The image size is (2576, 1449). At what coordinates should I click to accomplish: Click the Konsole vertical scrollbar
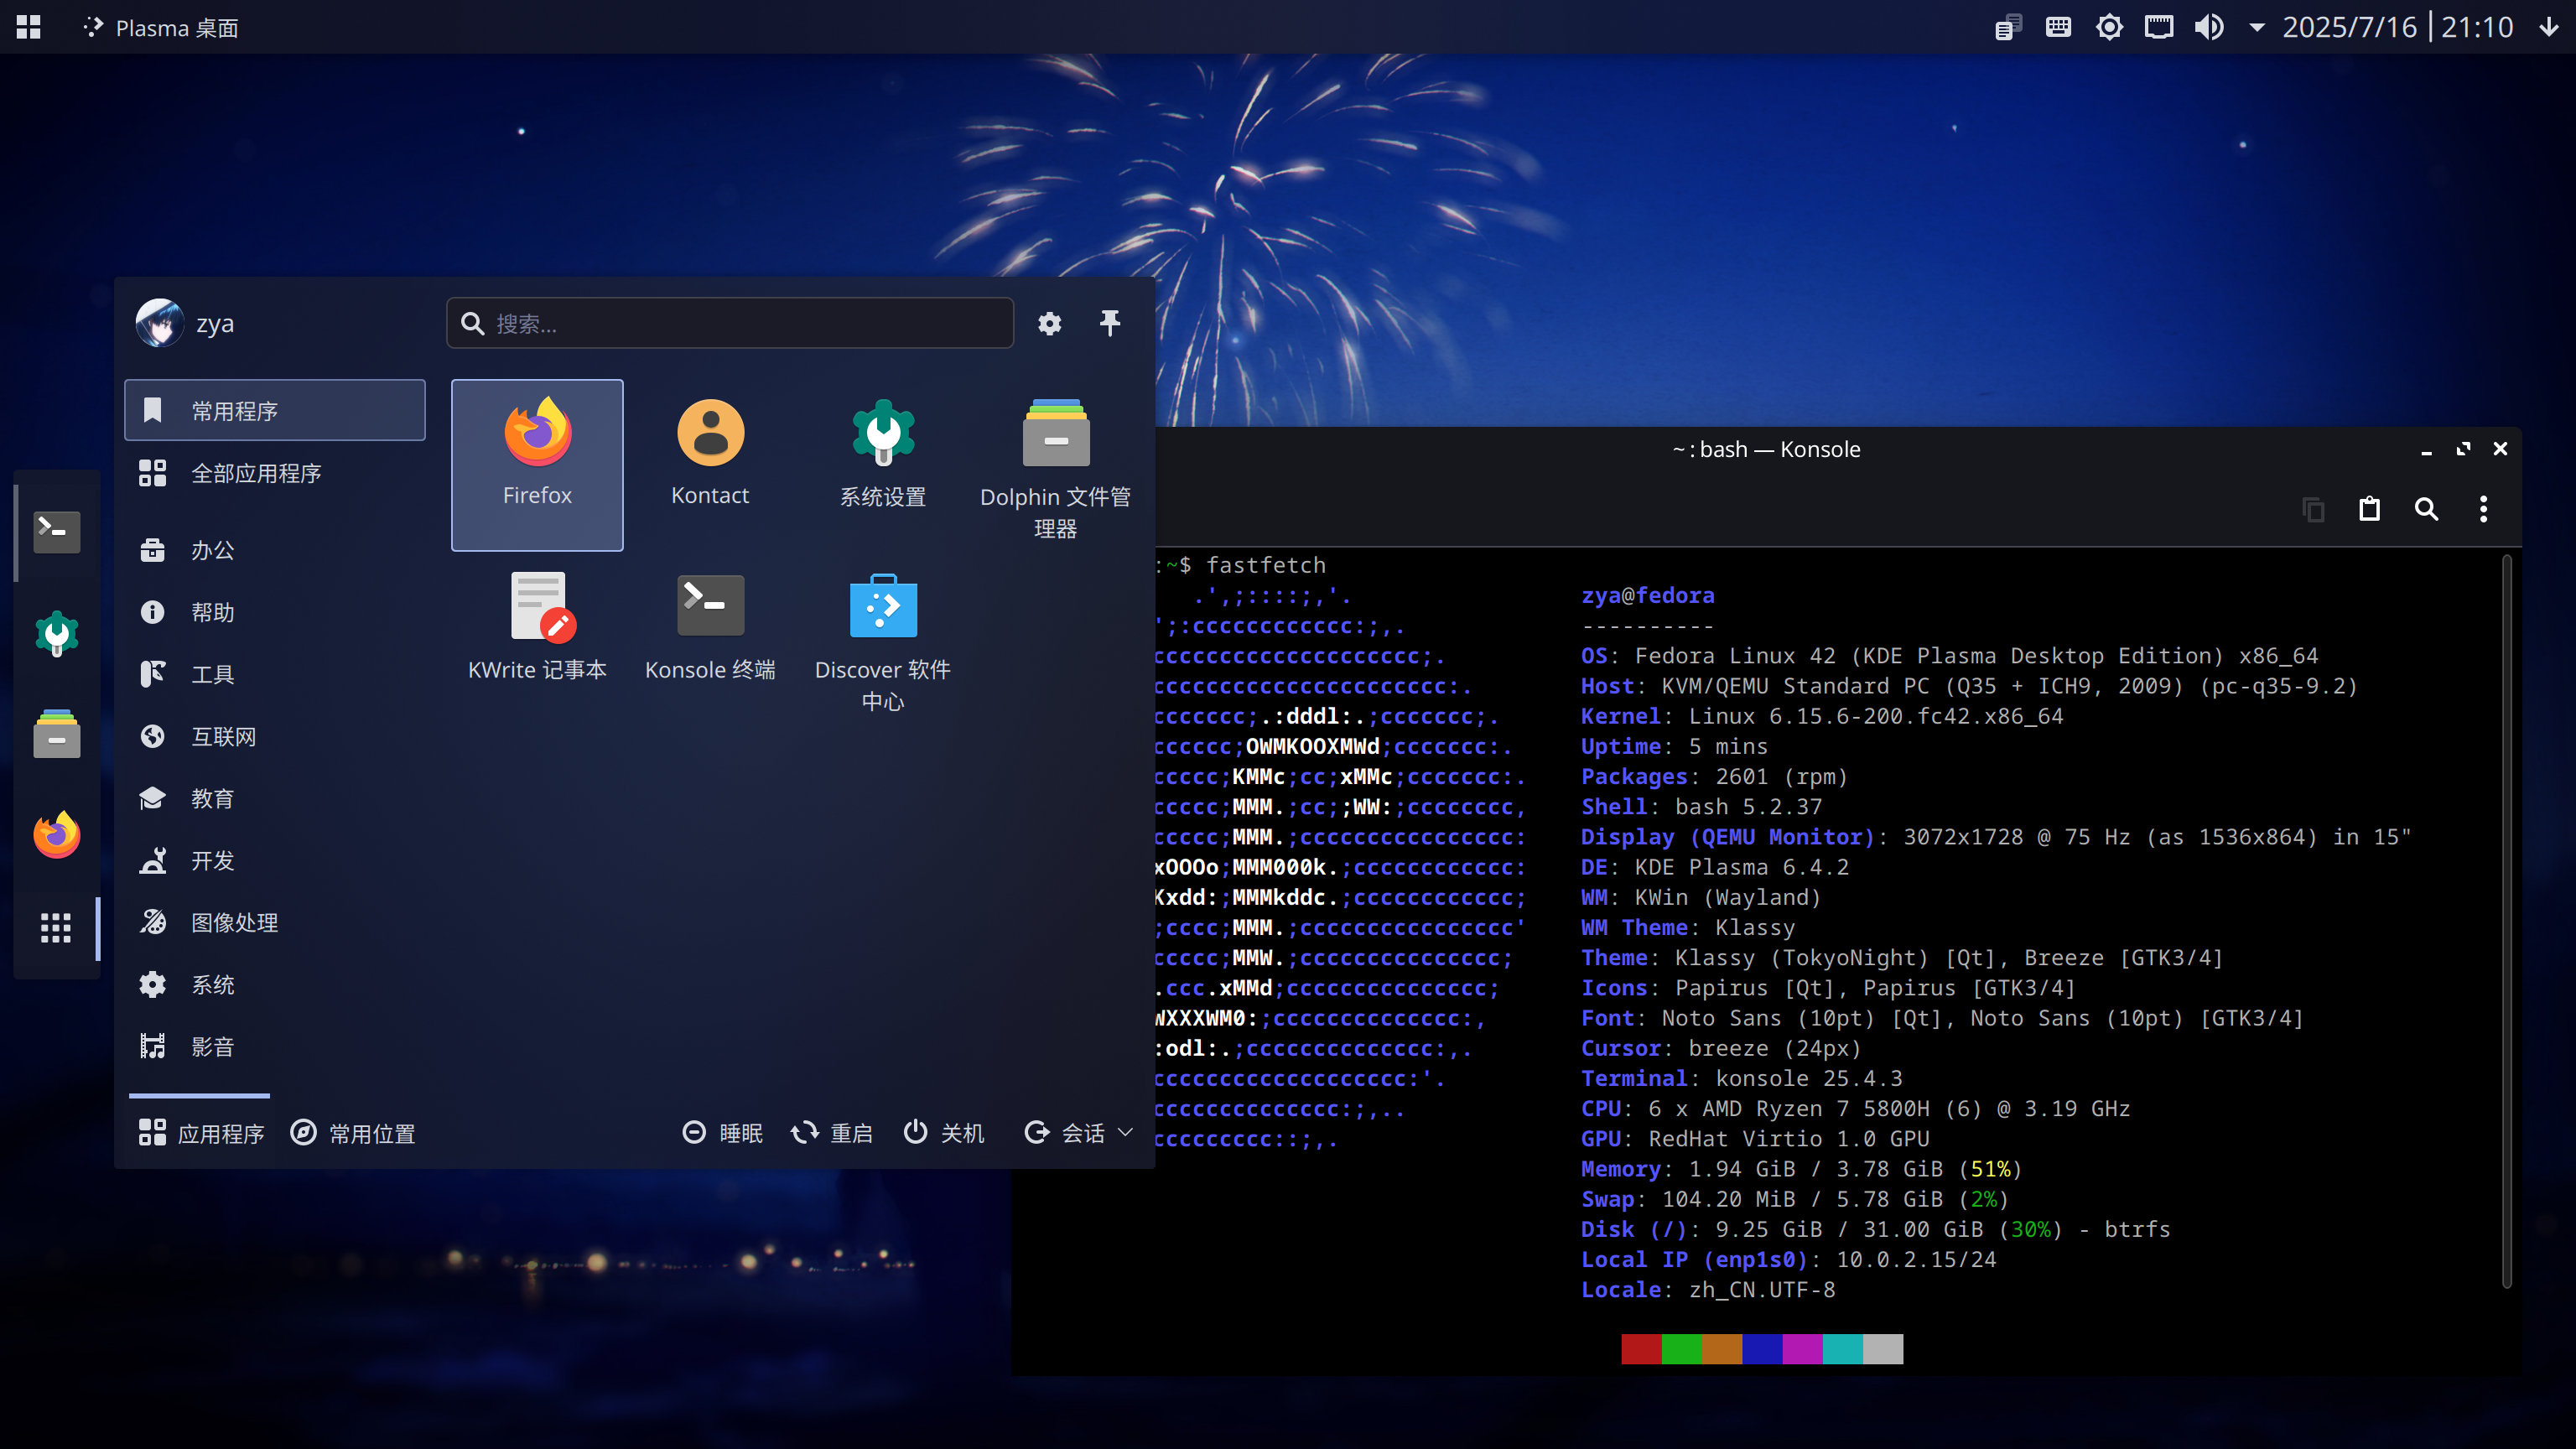[2506, 920]
